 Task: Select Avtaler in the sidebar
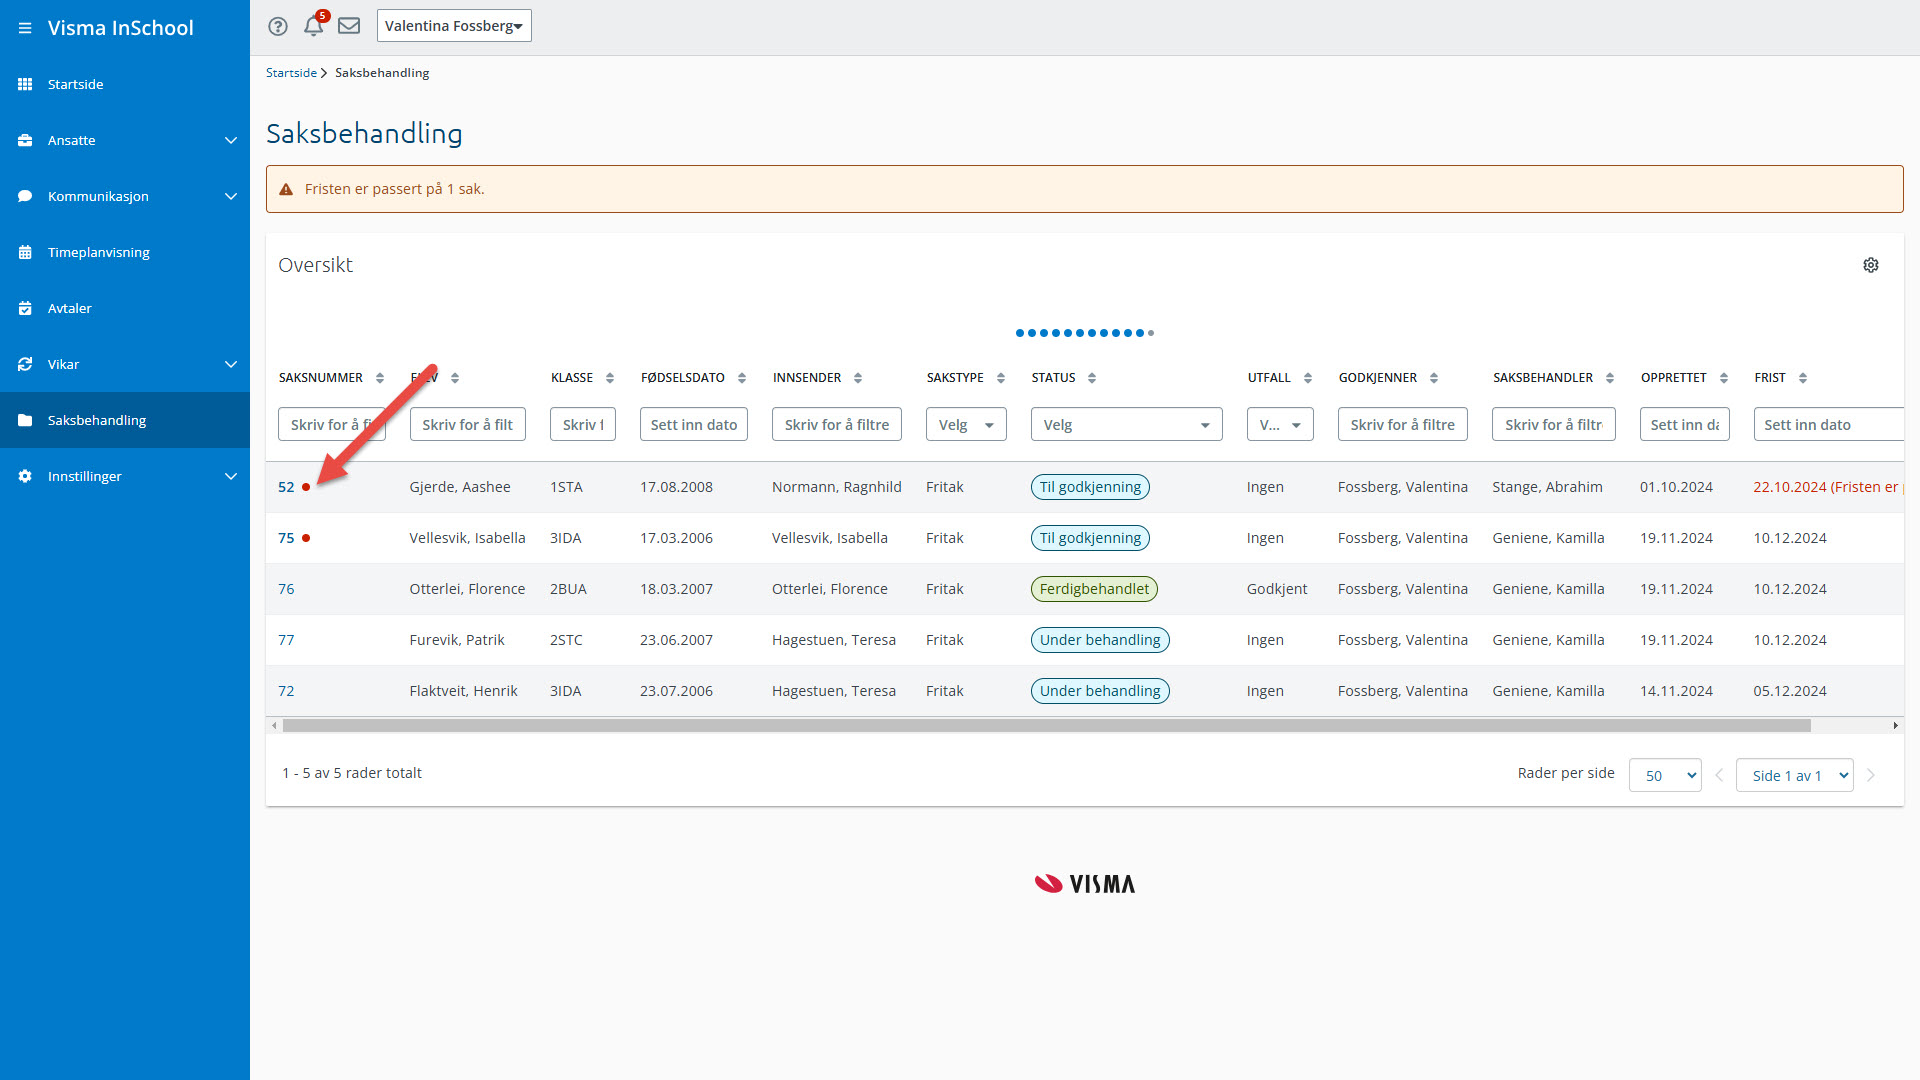tap(70, 308)
